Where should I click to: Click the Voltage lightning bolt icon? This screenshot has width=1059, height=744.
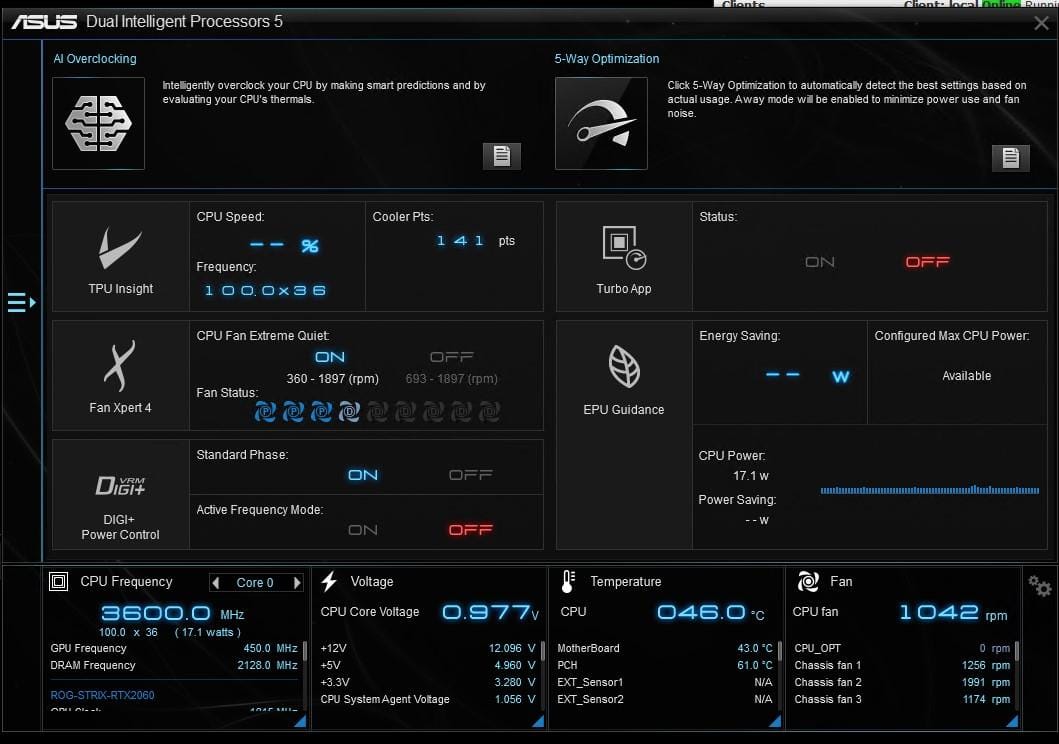pyautogui.click(x=329, y=581)
